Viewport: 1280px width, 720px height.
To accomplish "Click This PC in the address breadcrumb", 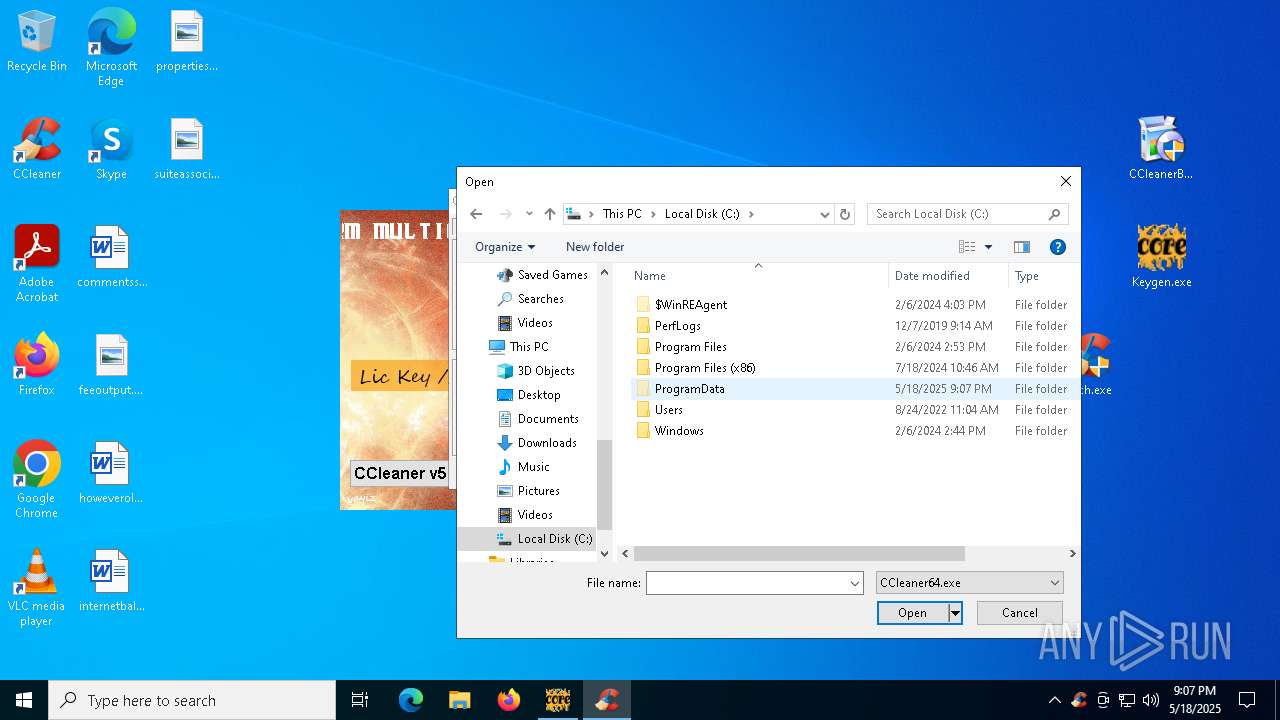I will click(622, 214).
